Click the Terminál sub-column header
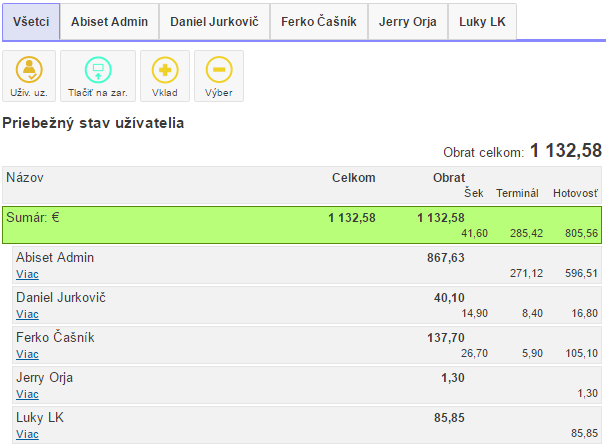 tap(518, 193)
